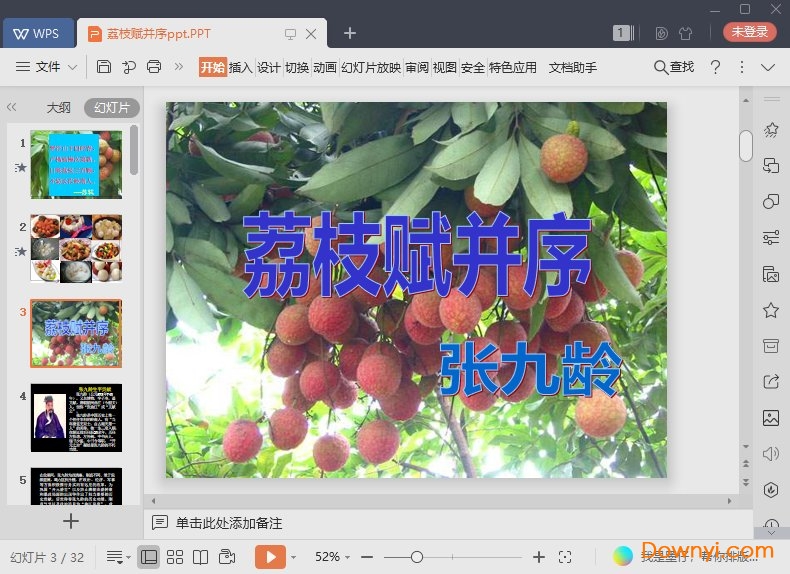Open the picture icon in right sidebar
This screenshot has width=790, height=574.
pos(771,418)
